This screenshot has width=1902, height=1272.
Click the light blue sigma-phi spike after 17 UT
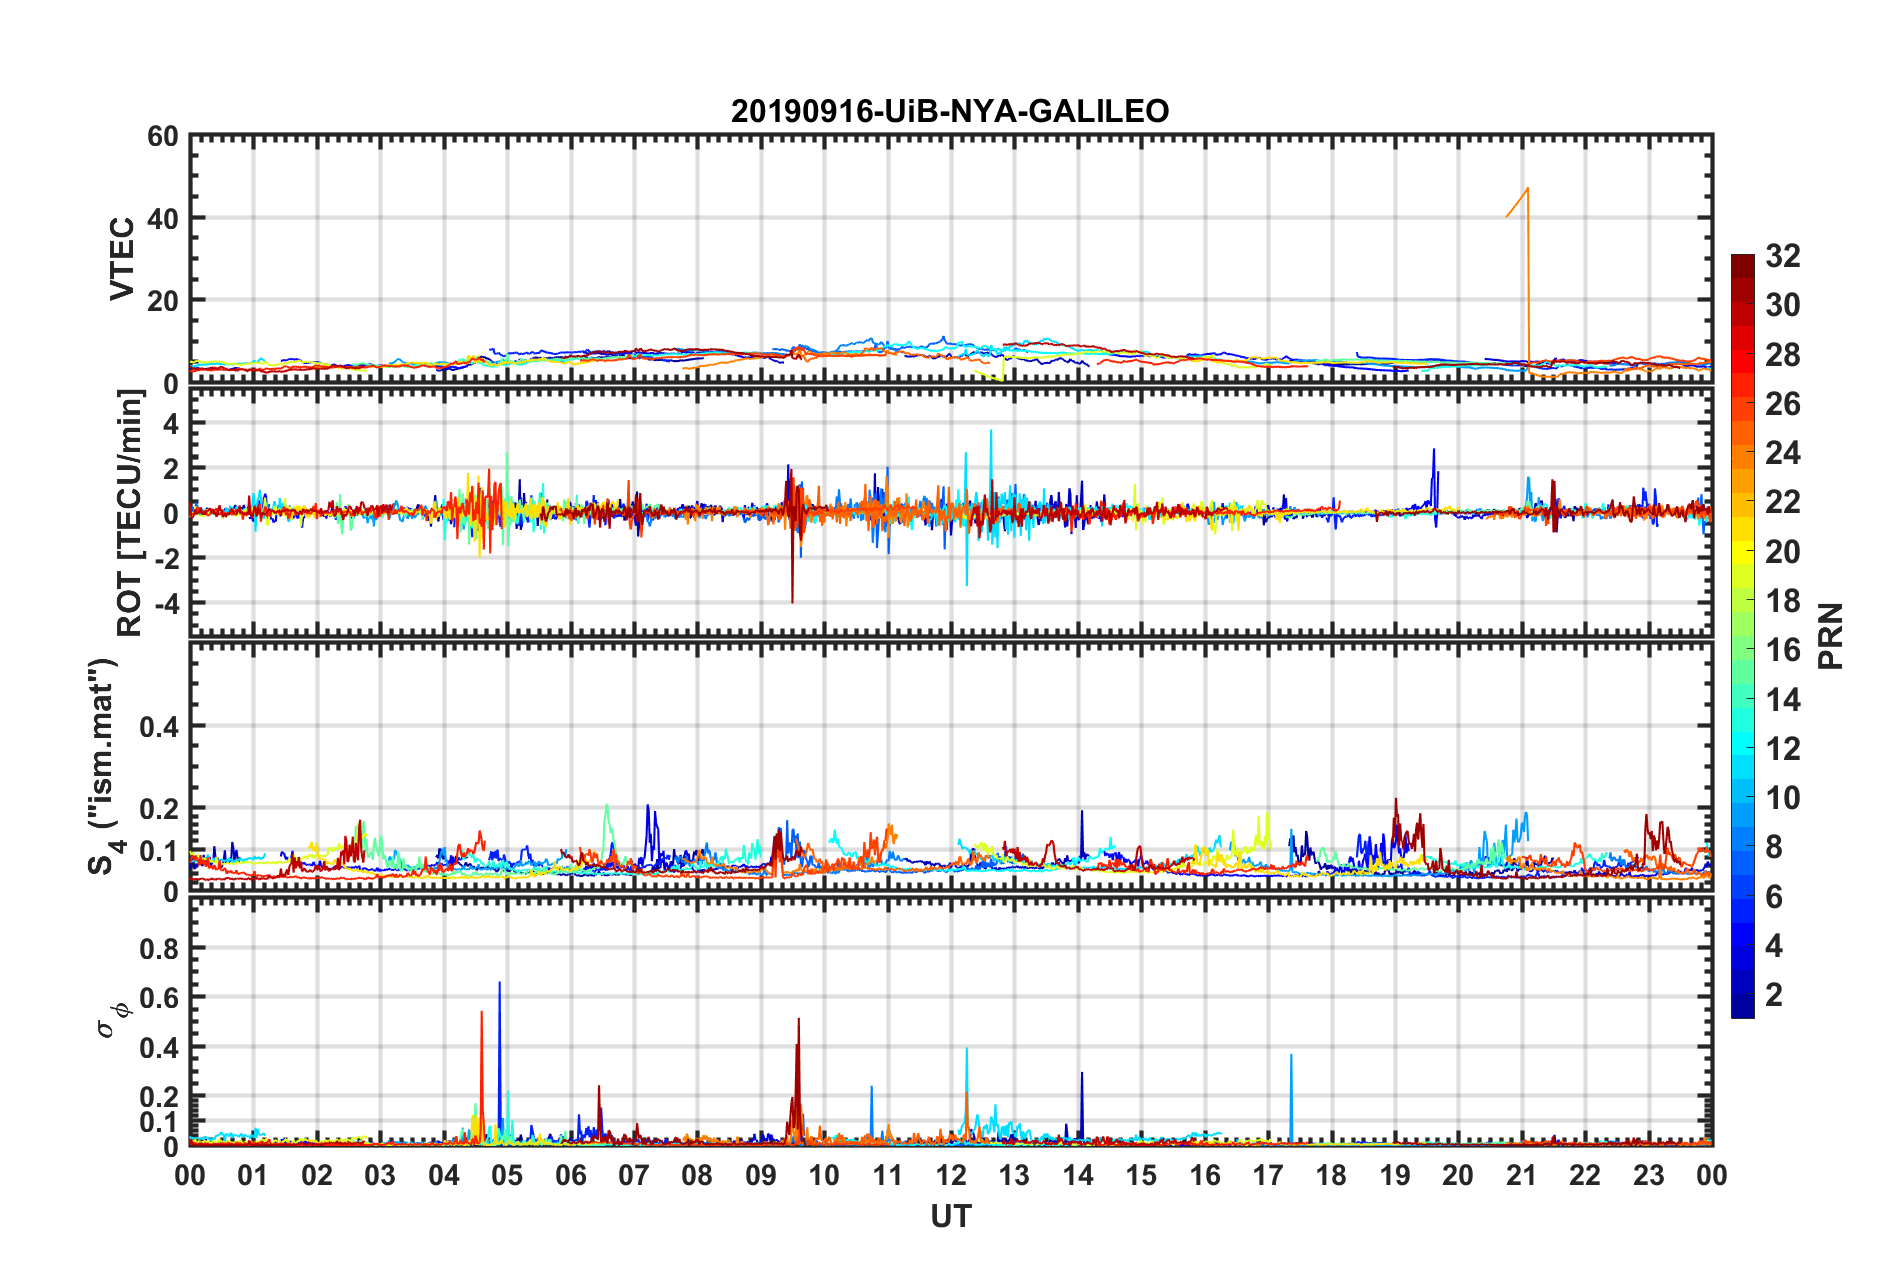click(x=1291, y=1097)
